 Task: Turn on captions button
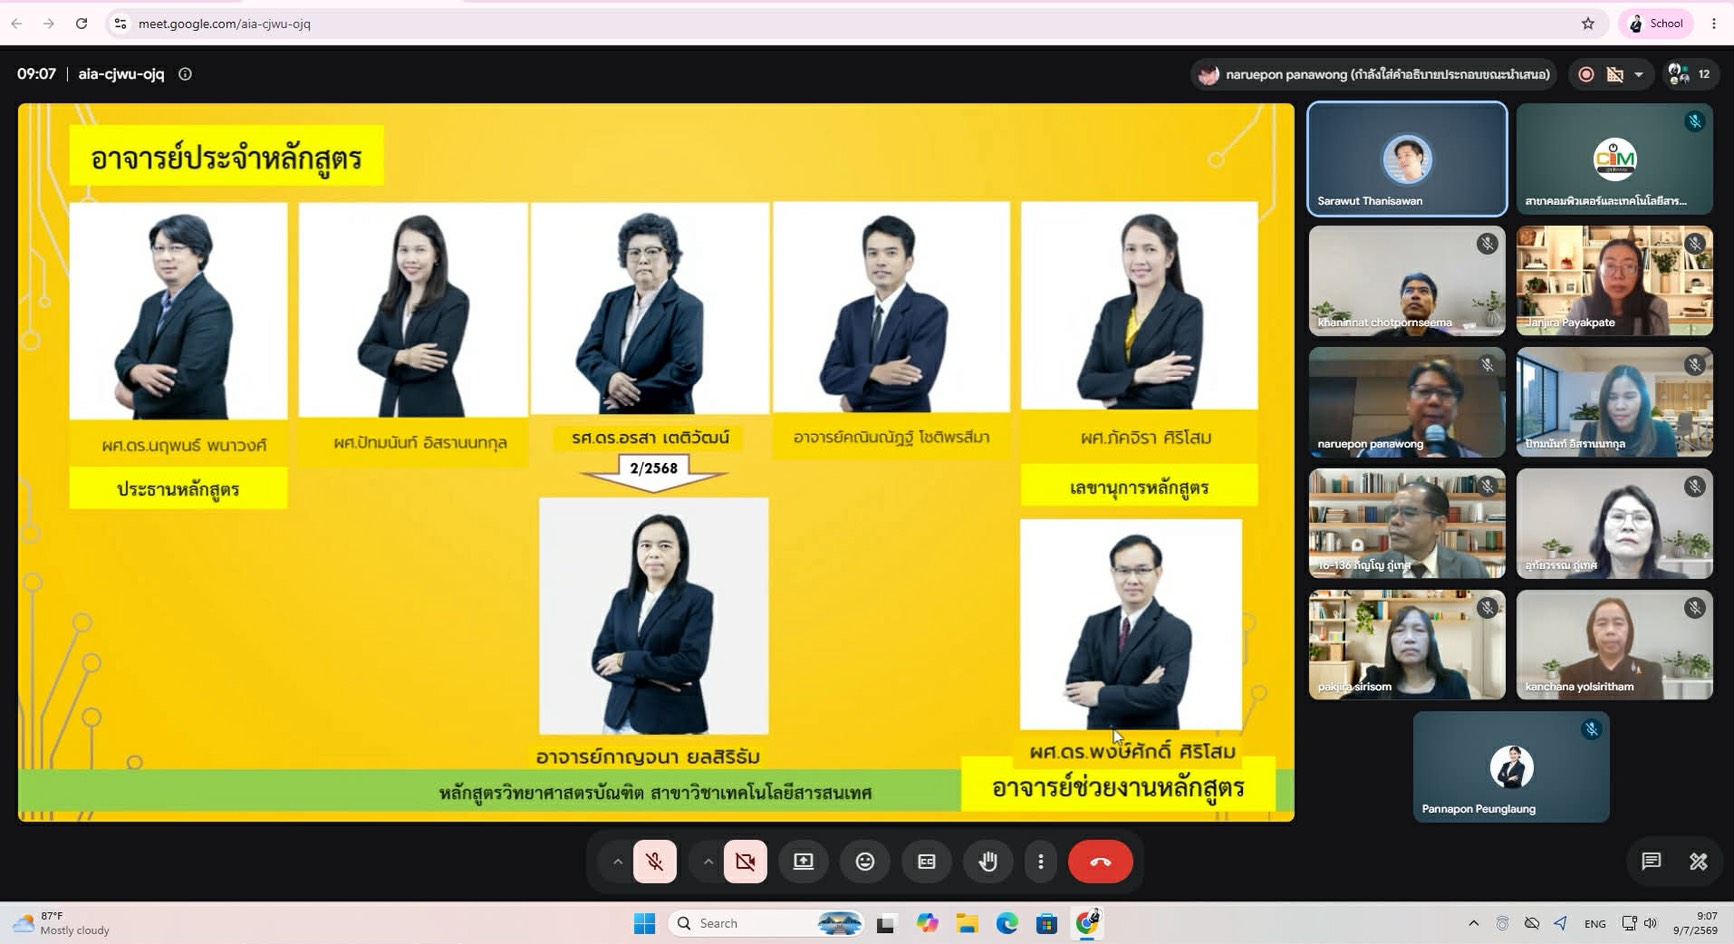click(927, 861)
